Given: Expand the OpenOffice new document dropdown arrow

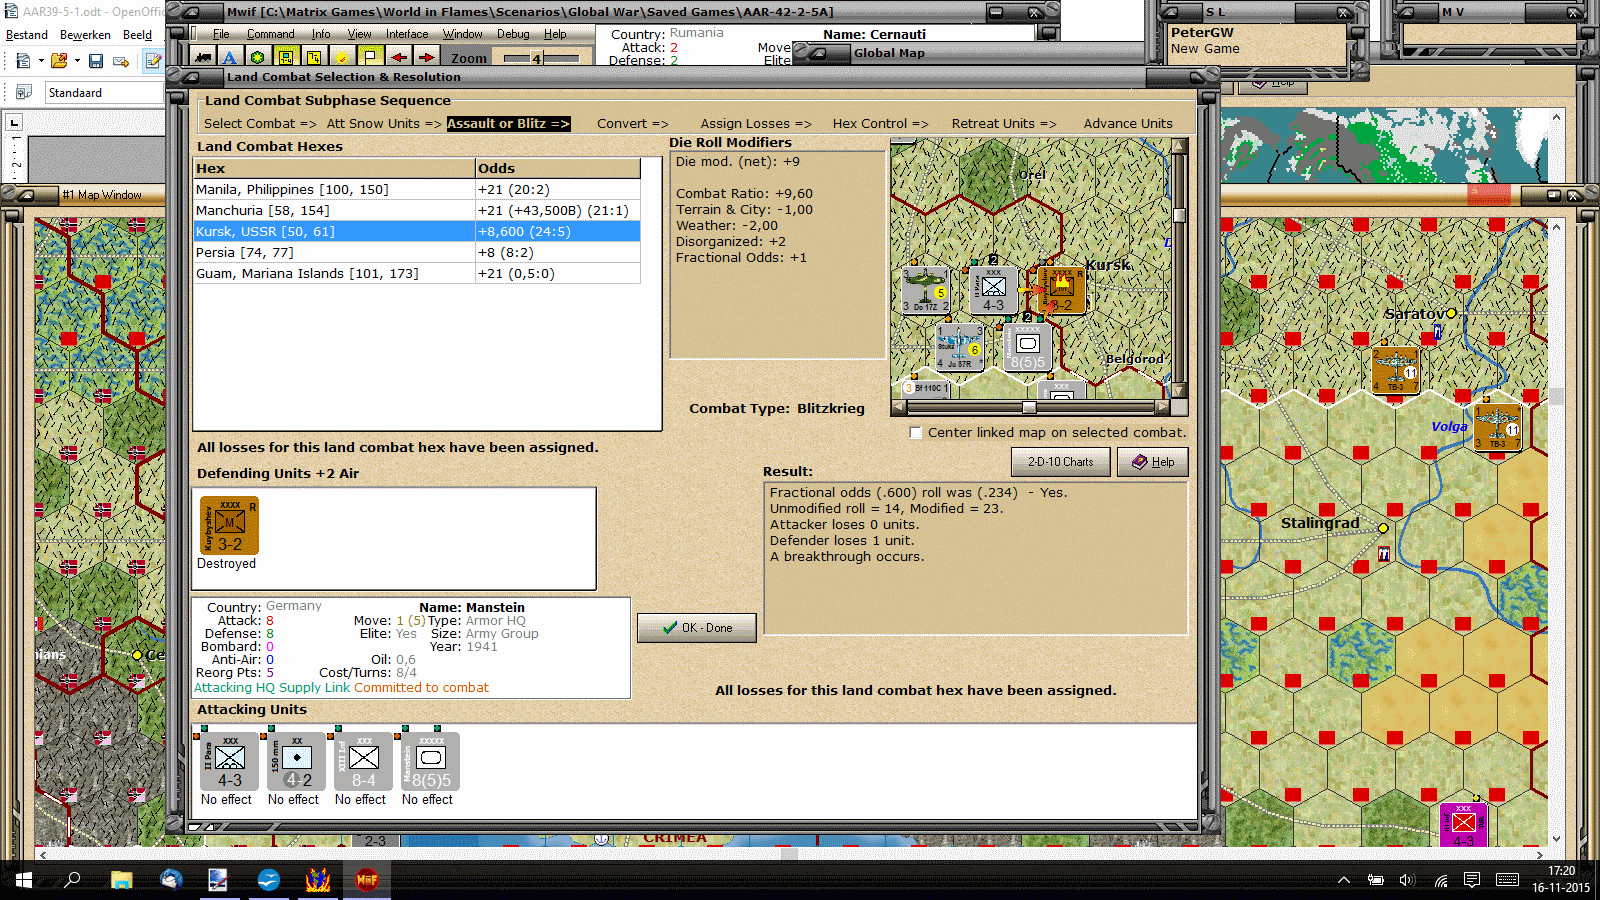Looking at the screenshot, I should click(x=41, y=61).
